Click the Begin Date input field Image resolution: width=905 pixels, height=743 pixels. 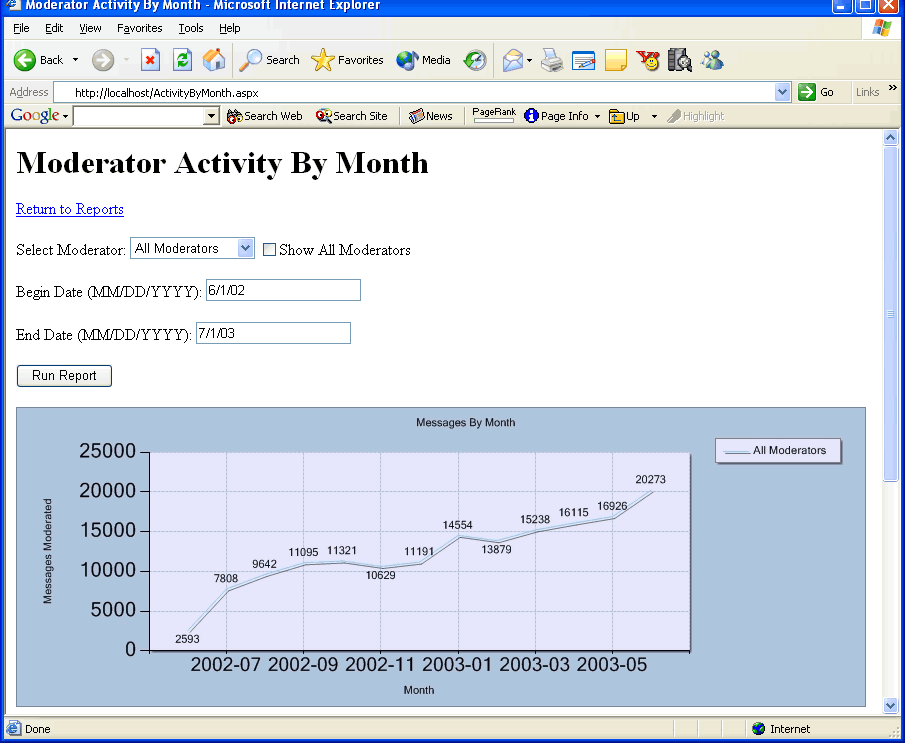[x=283, y=290]
